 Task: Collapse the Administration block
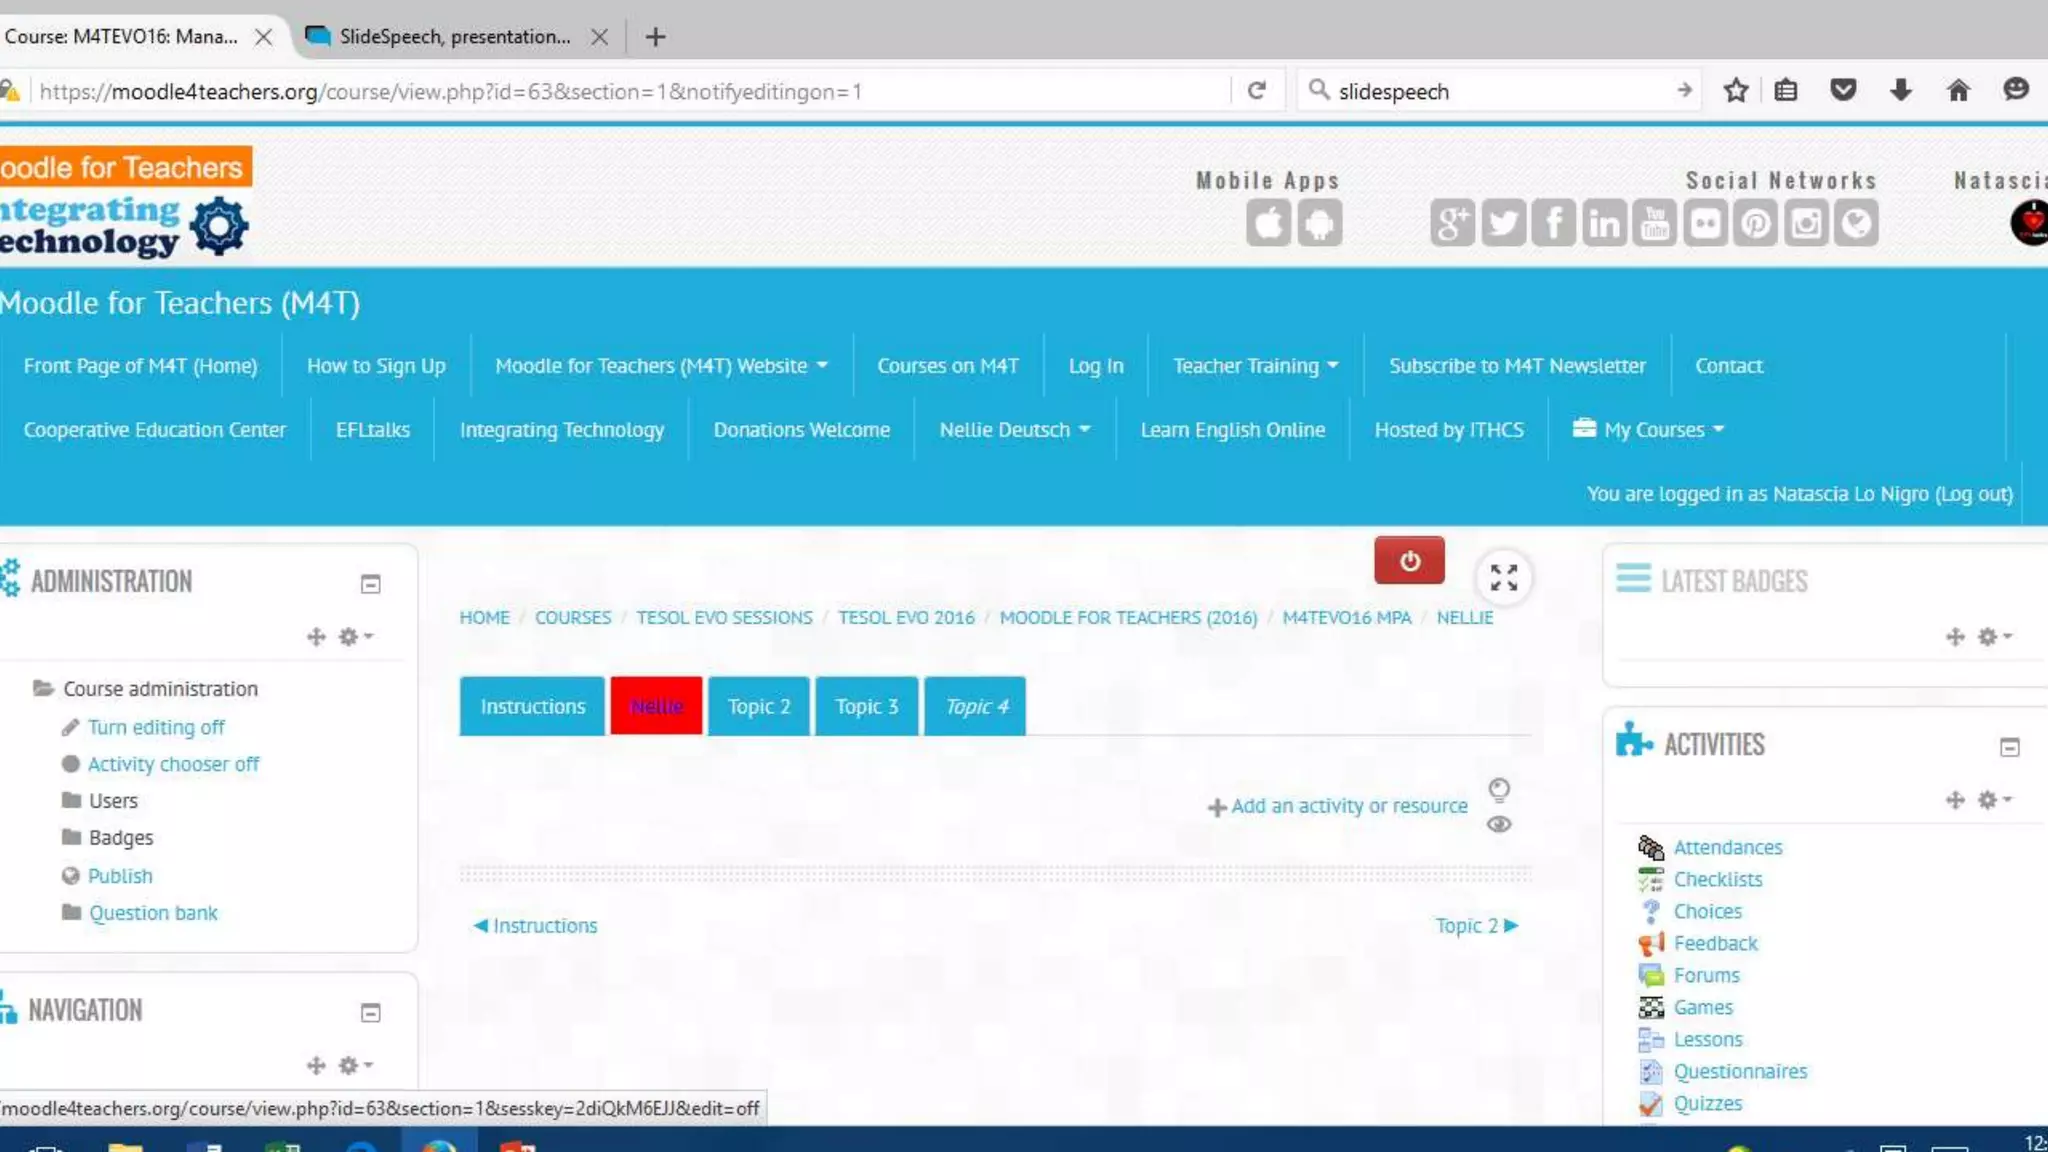pyautogui.click(x=370, y=583)
